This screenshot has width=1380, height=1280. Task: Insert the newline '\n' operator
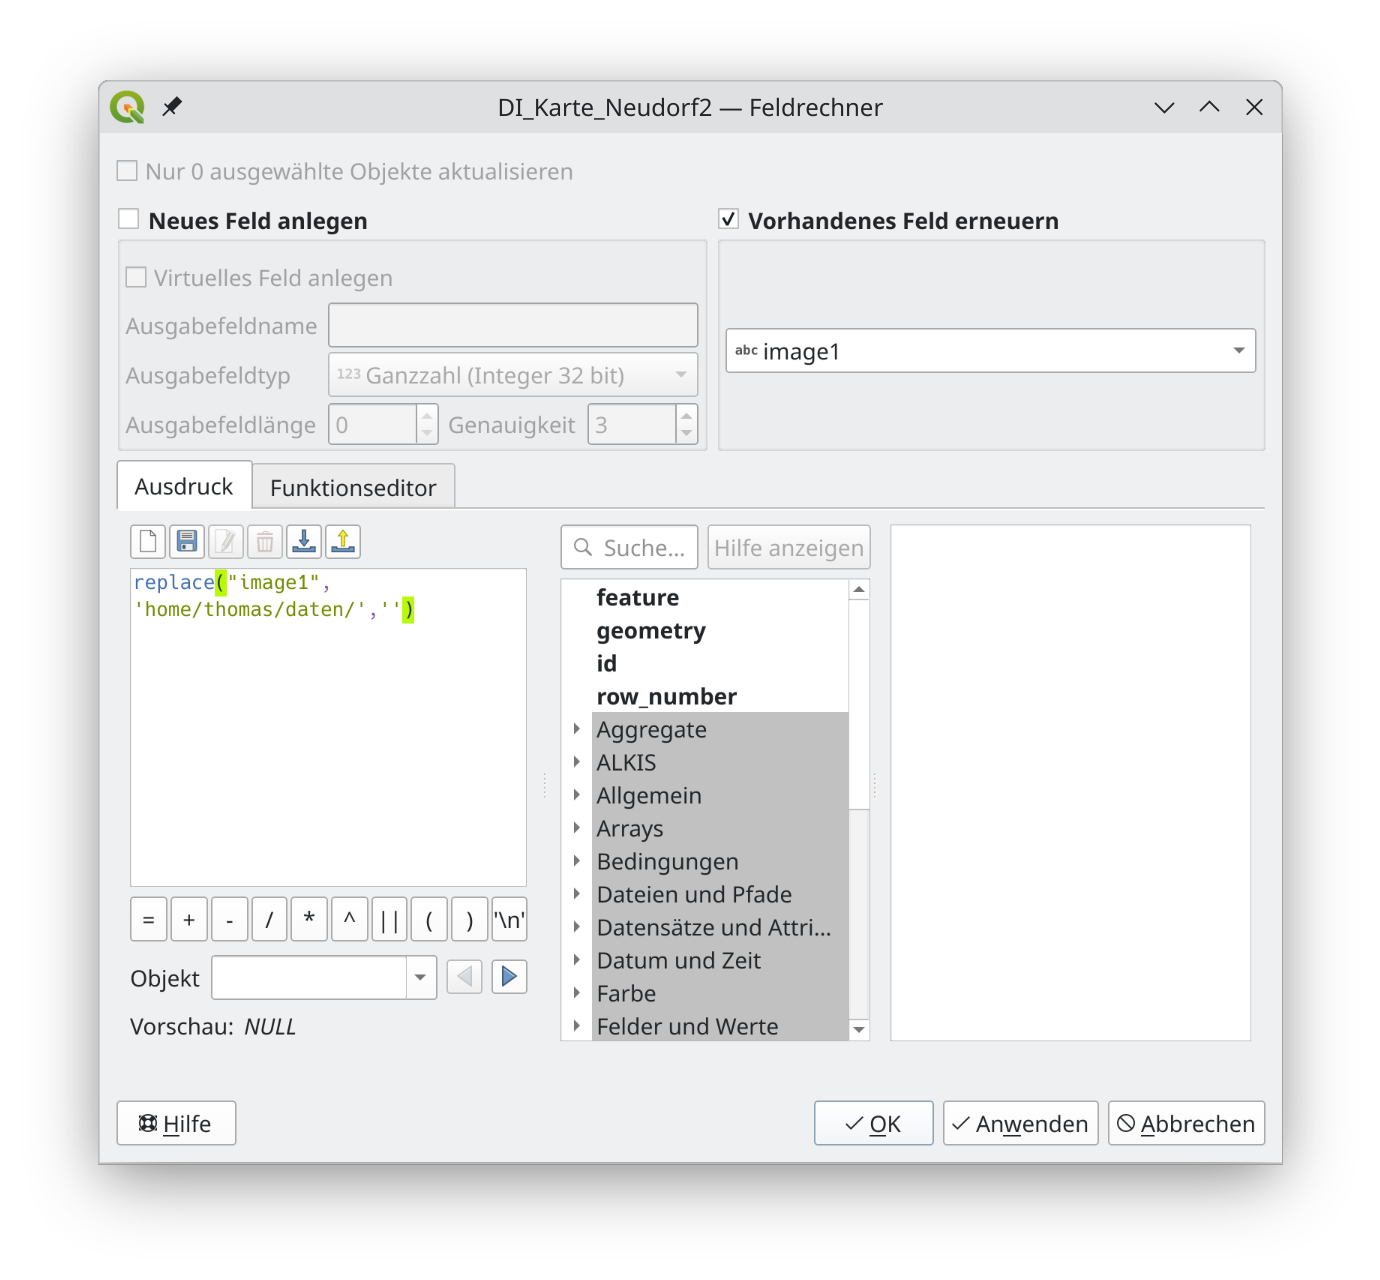pyautogui.click(x=509, y=920)
